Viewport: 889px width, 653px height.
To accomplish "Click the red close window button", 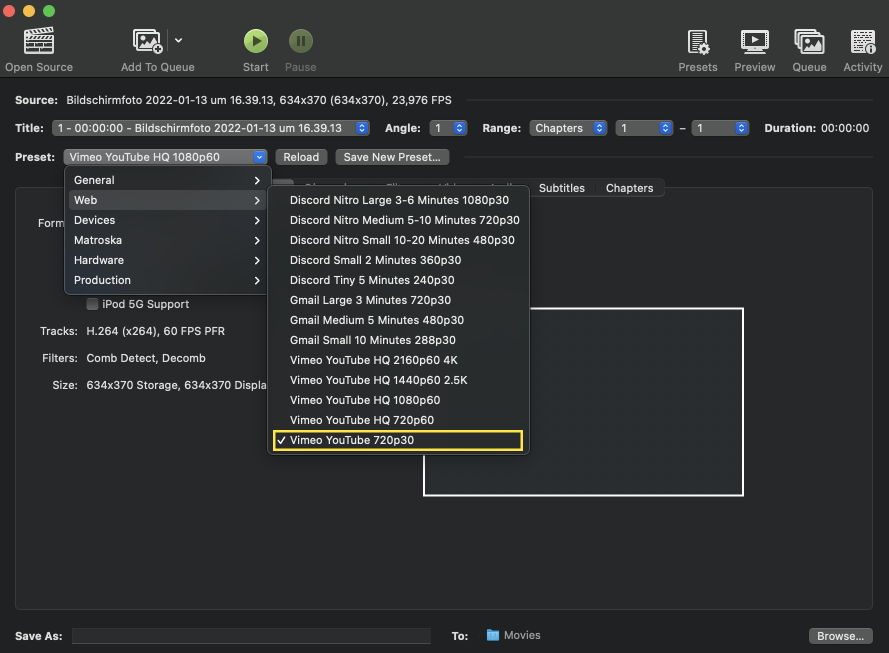I will pyautogui.click(x=9, y=11).
